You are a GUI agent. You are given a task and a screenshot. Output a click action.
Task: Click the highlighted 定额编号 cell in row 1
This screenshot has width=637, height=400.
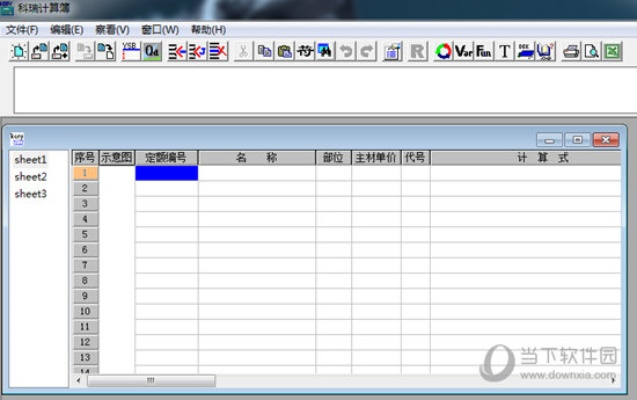point(166,173)
